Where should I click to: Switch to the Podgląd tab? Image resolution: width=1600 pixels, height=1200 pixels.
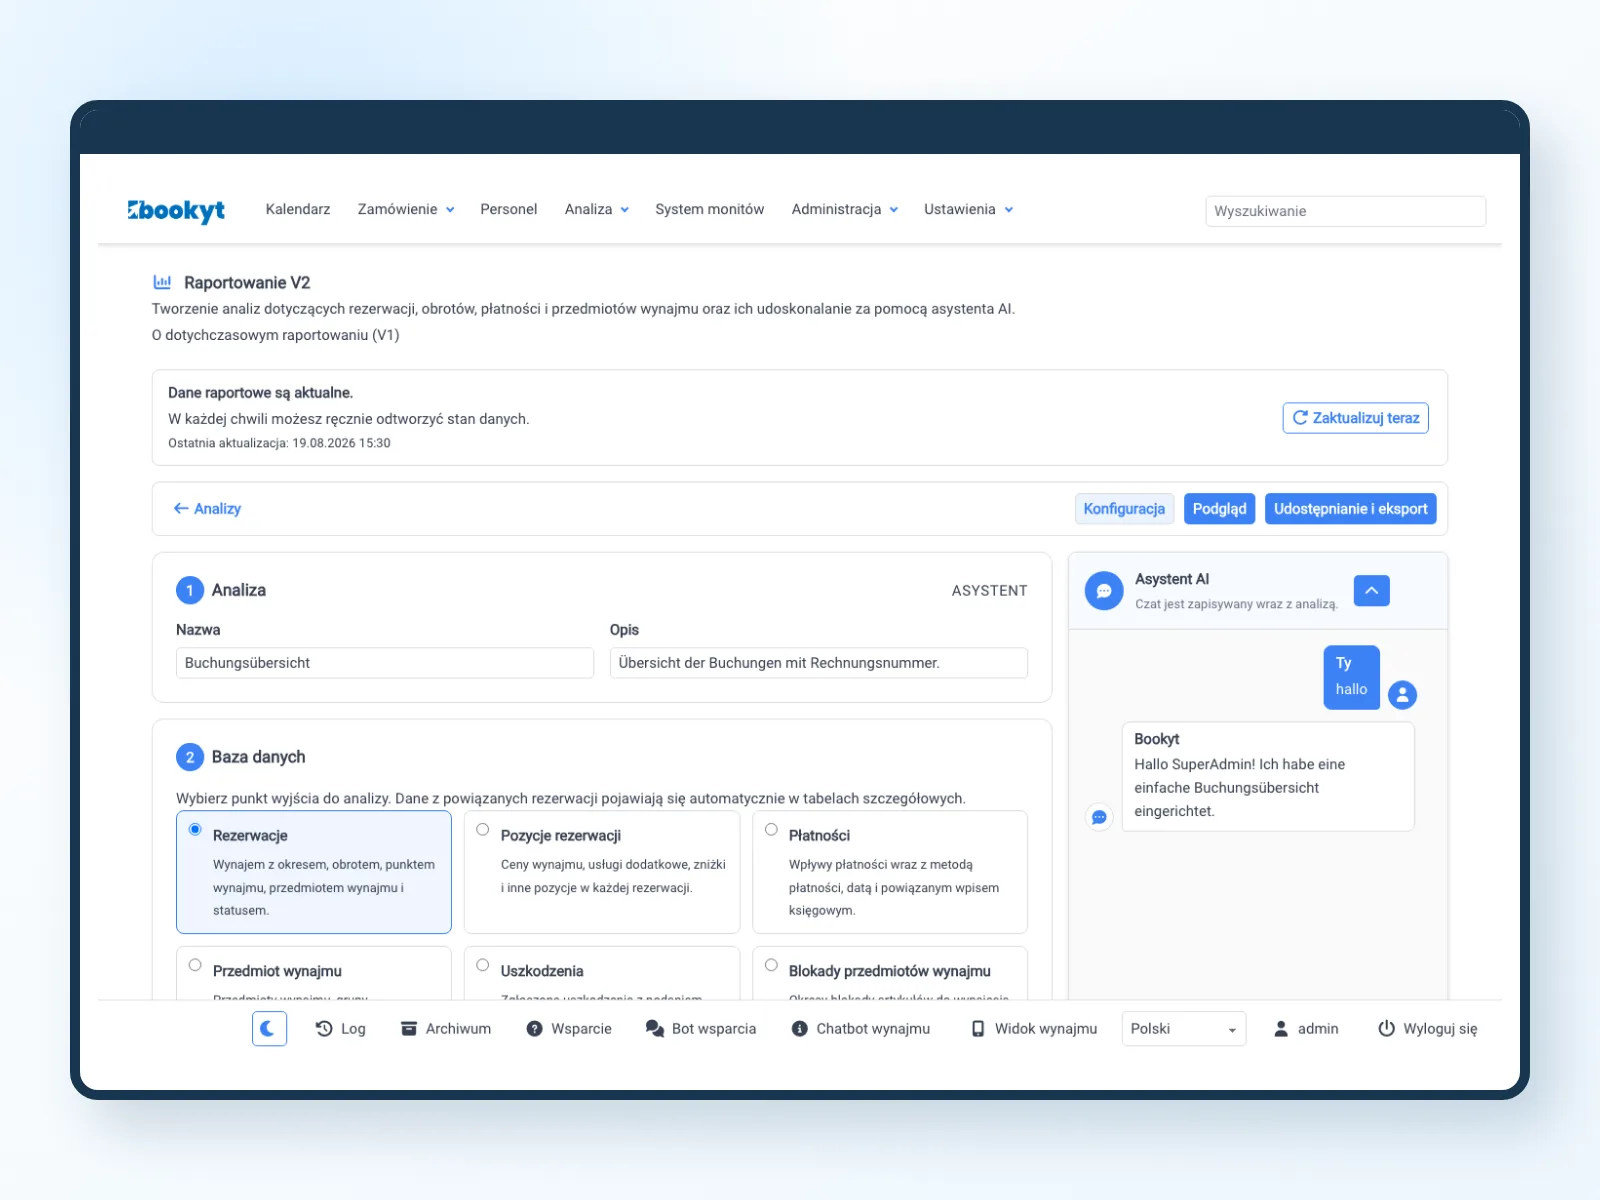pyautogui.click(x=1219, y=509)
